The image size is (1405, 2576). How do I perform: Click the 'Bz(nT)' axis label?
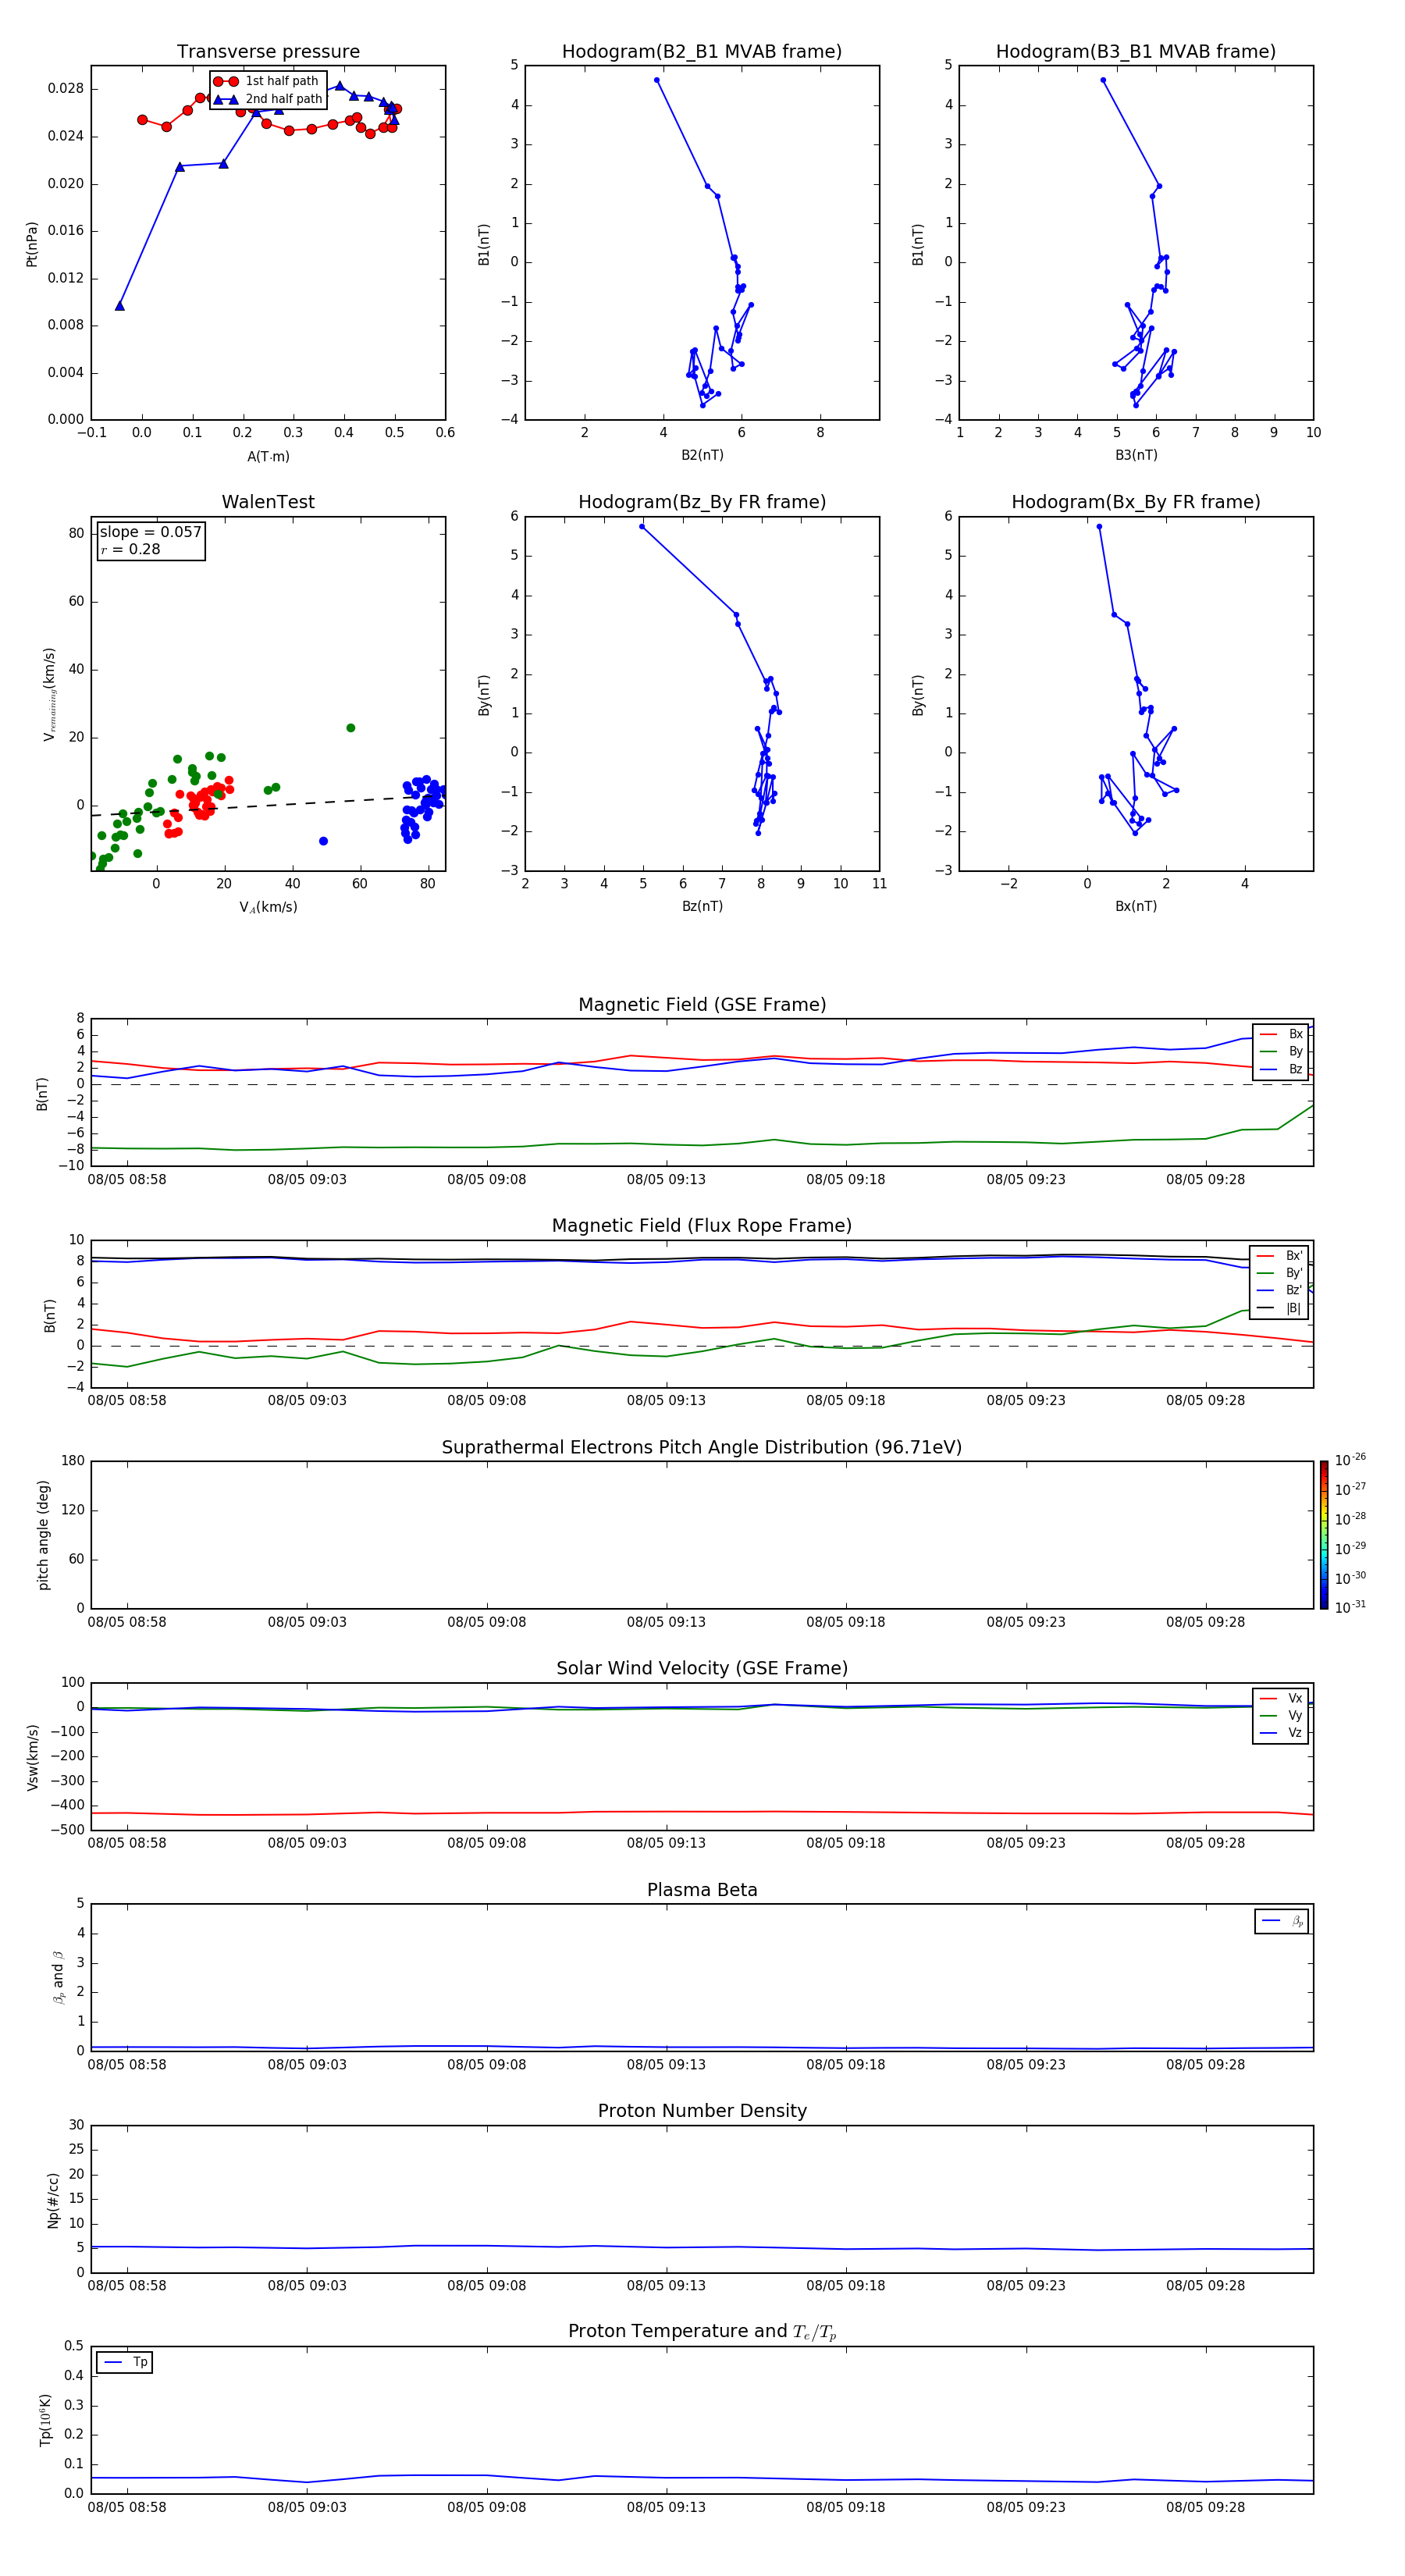(702, 906)
